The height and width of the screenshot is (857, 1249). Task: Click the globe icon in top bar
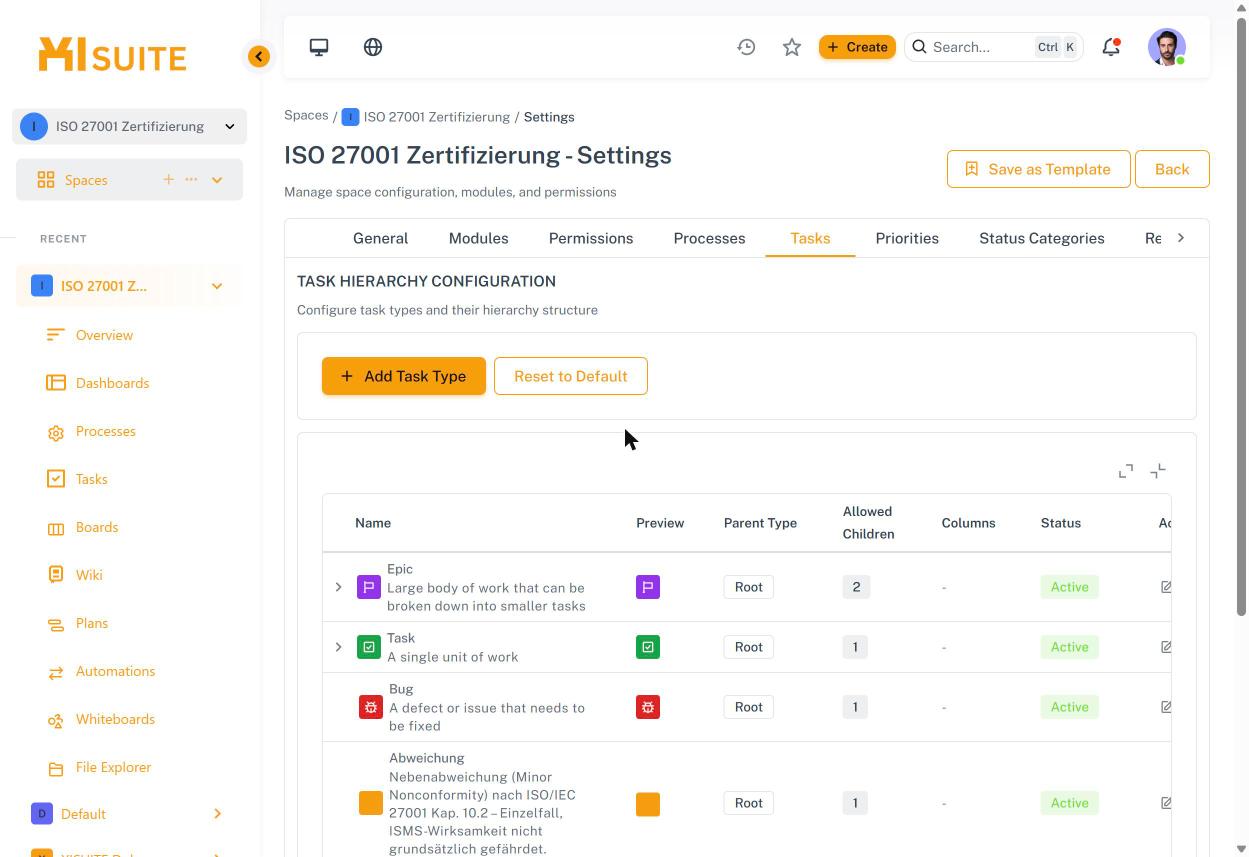373,47
